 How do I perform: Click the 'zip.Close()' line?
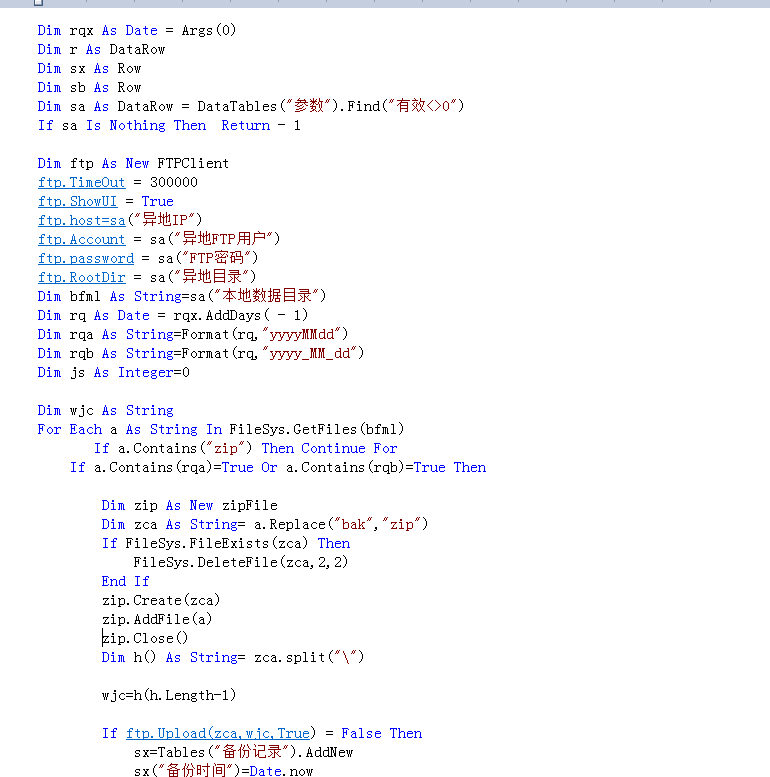[145, 638]
